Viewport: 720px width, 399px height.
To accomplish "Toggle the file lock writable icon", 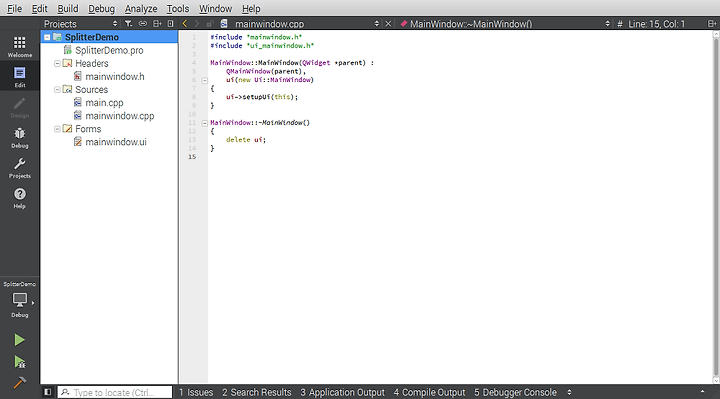I will click(x=209, y=23).
